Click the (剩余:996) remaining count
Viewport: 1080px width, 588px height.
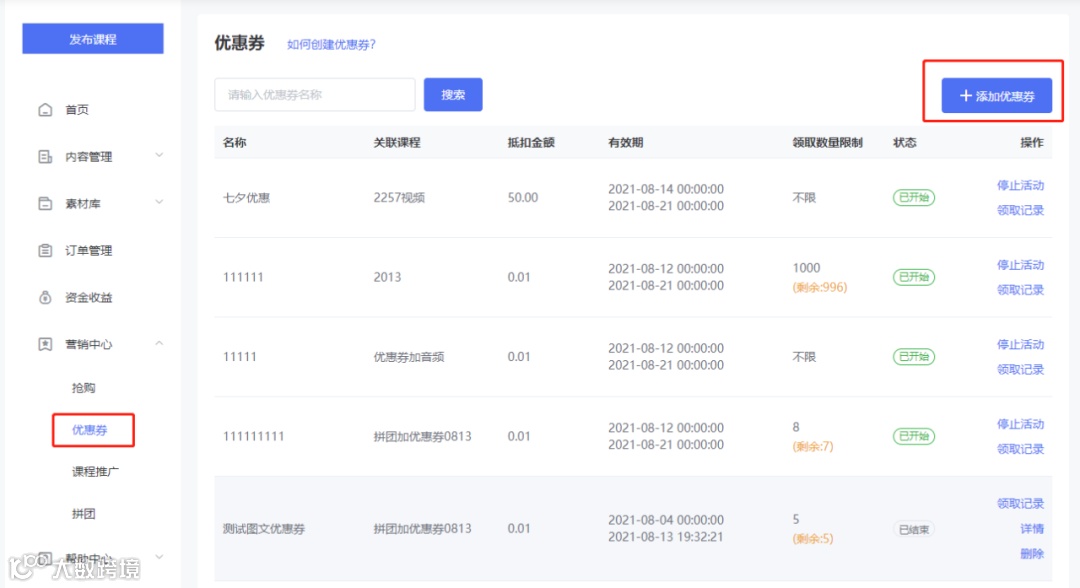tap(820, 287)
